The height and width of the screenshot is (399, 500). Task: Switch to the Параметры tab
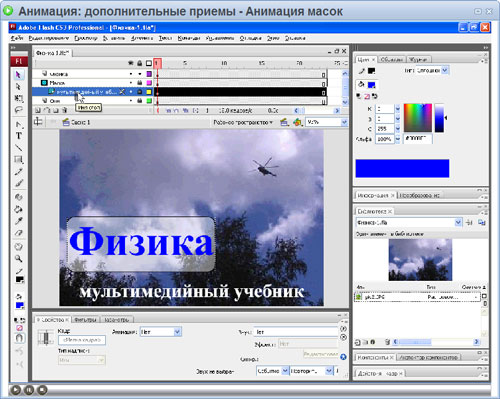pos(117,319)
